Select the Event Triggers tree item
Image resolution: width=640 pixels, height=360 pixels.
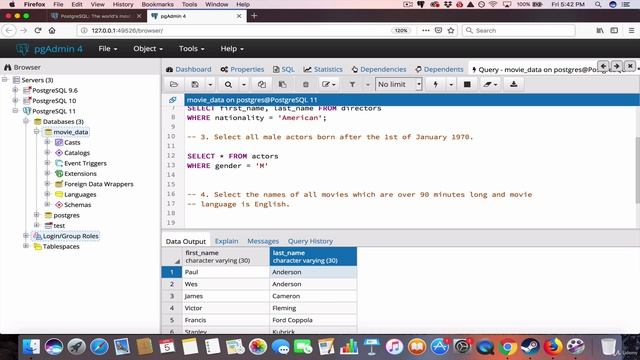tap(85, 163)
